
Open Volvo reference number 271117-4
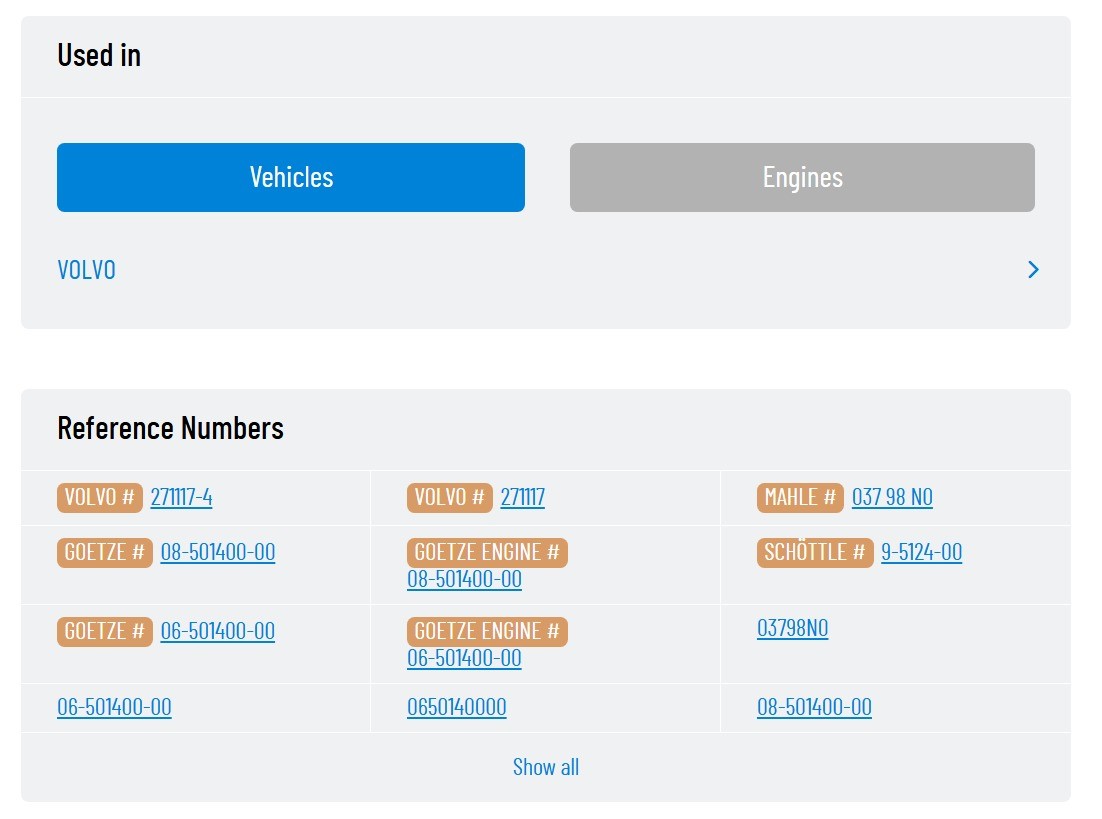[181, 497]
